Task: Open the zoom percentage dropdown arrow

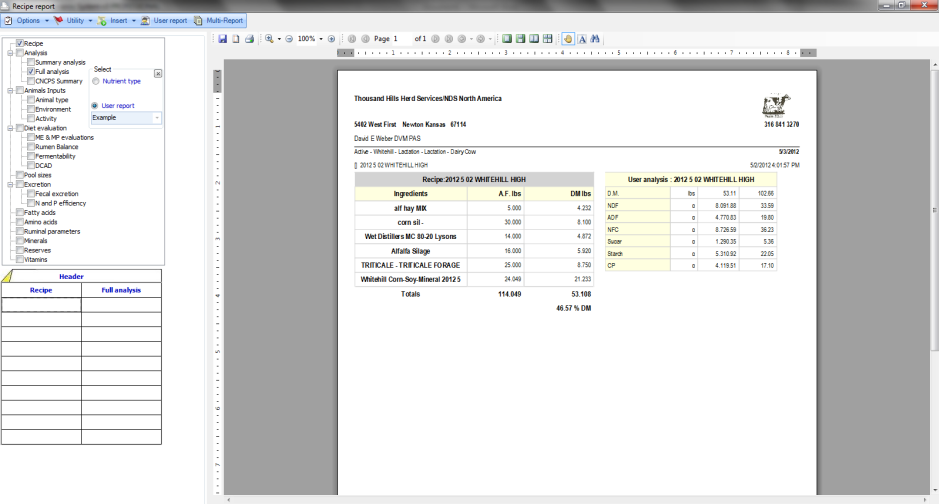Action: coord(321,39)
